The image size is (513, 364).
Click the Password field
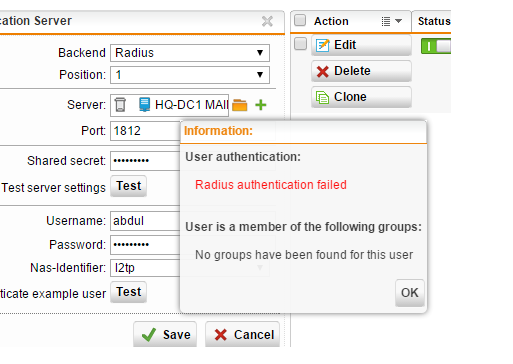tap(145, 245)
